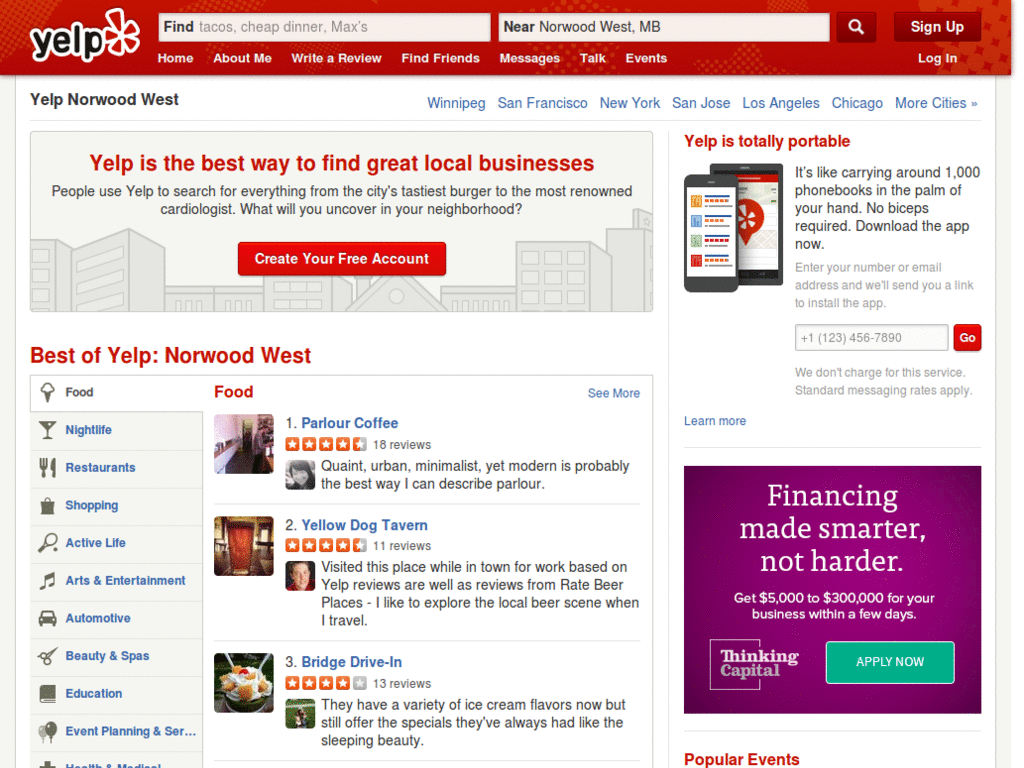Click the phone number input field
The width and height of the screenshot is (1024, 768).
(x=871, y=338)
